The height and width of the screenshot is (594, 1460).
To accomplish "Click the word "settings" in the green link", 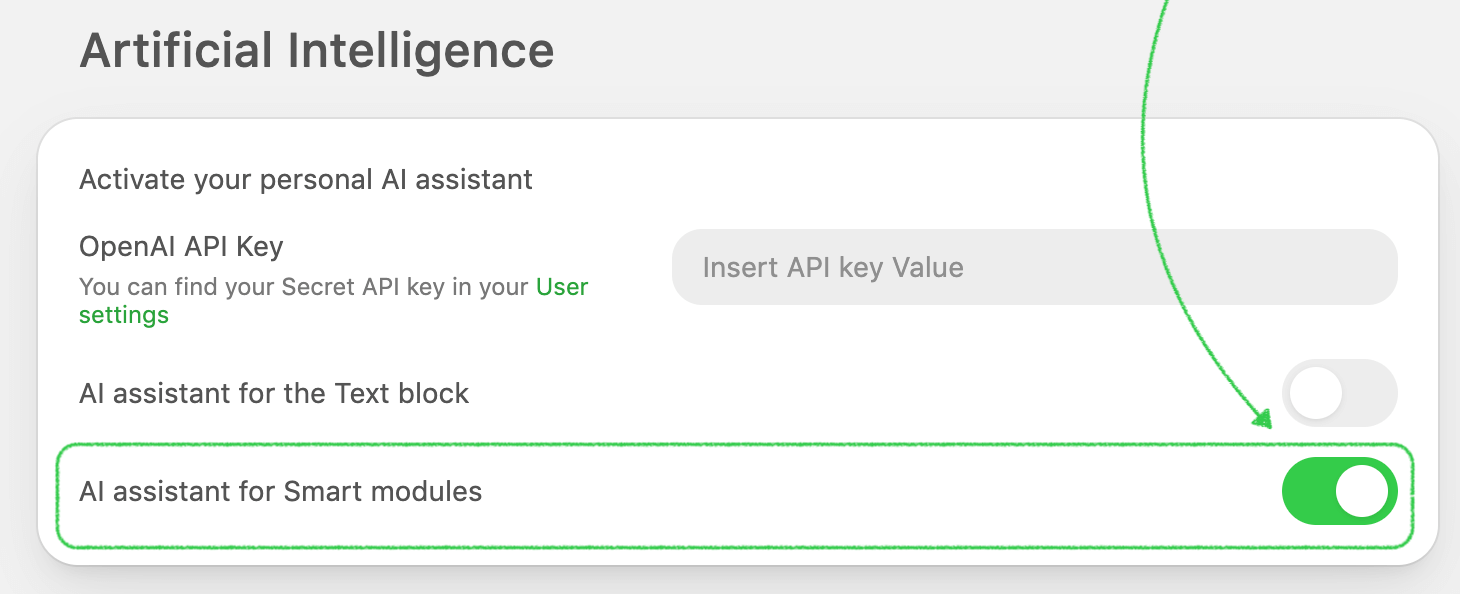I will (x=124, y=315).
